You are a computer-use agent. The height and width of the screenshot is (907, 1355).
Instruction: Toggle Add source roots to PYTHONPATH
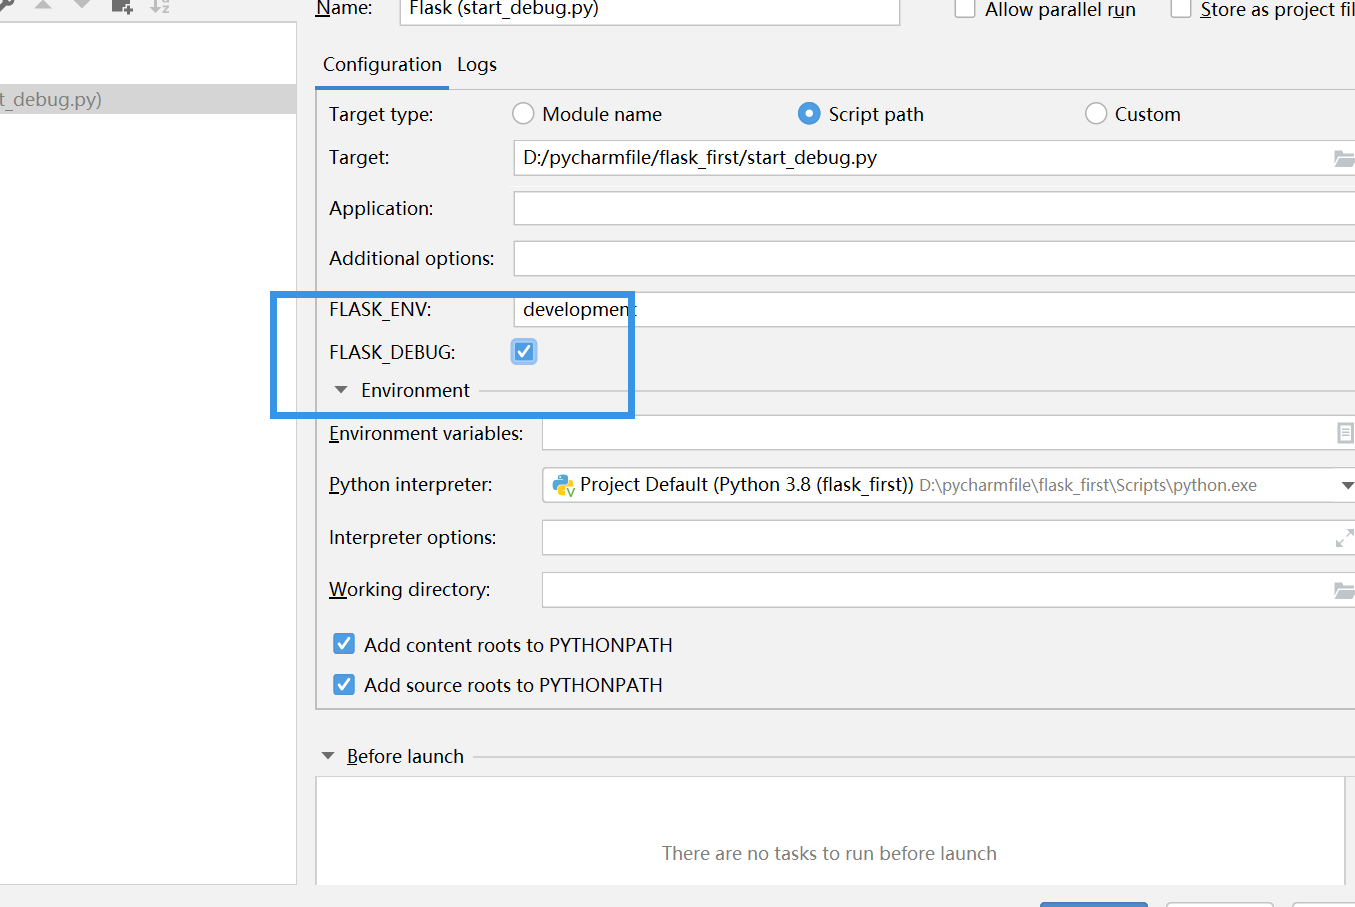point(344,684)
